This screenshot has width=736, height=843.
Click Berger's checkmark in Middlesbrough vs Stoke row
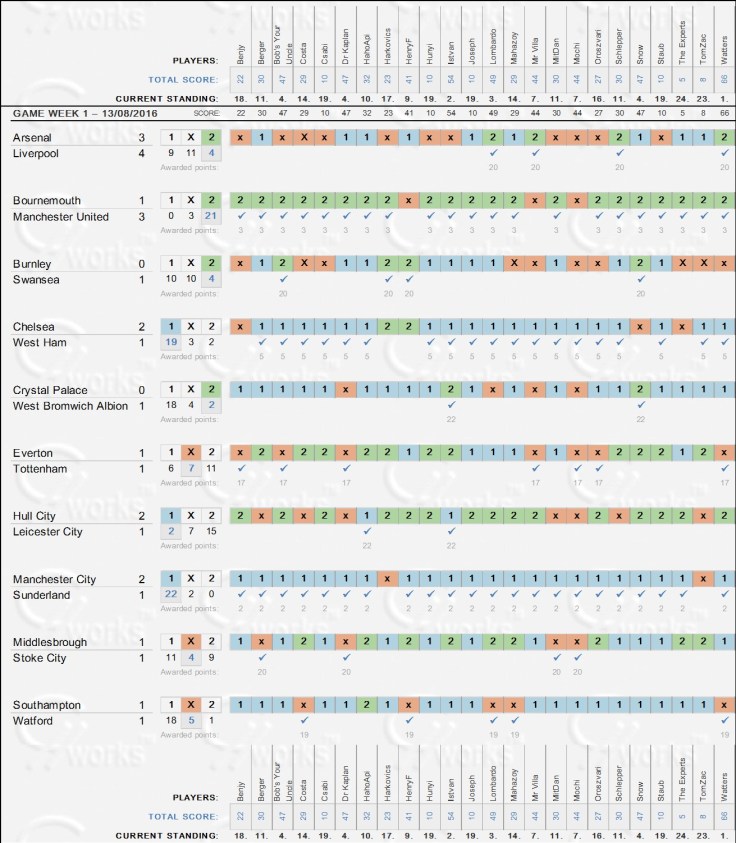(262, 657)
